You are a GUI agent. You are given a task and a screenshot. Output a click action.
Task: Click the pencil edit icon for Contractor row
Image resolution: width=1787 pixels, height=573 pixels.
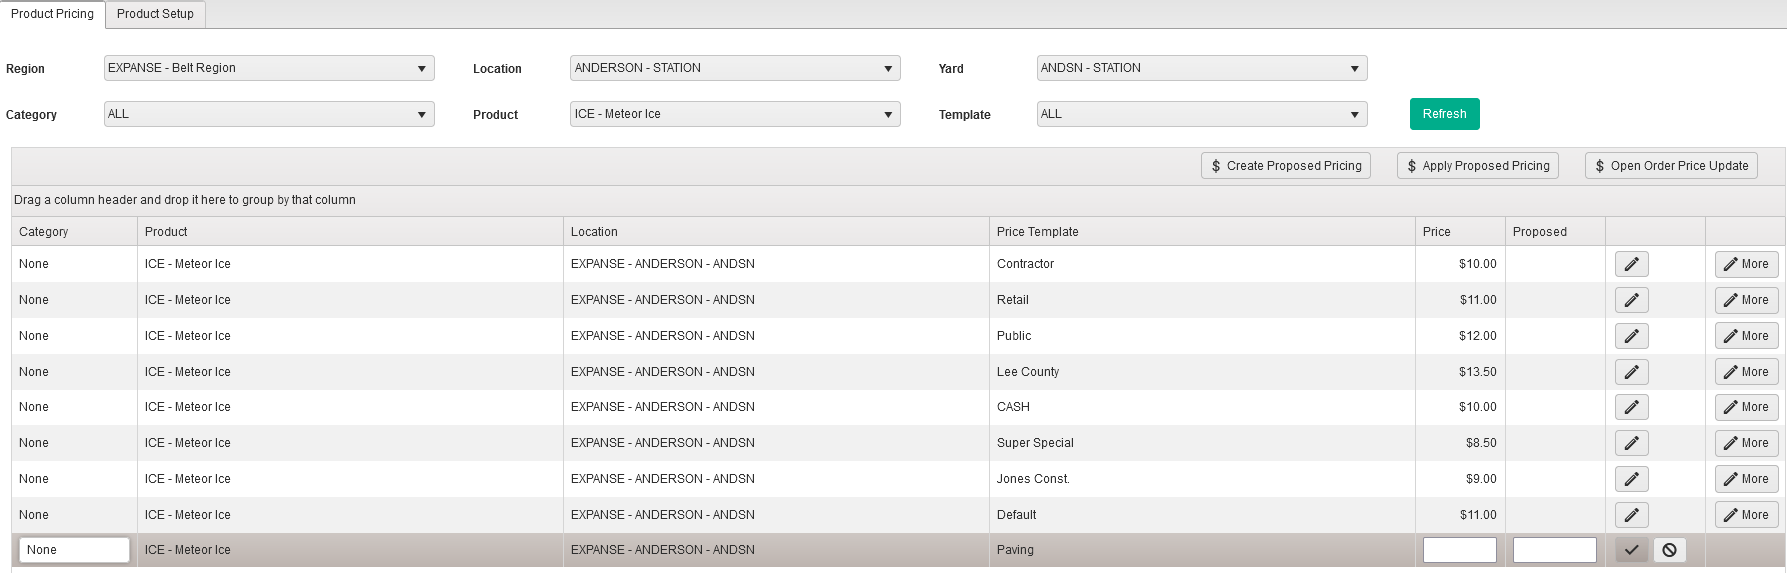(1631, 264)
